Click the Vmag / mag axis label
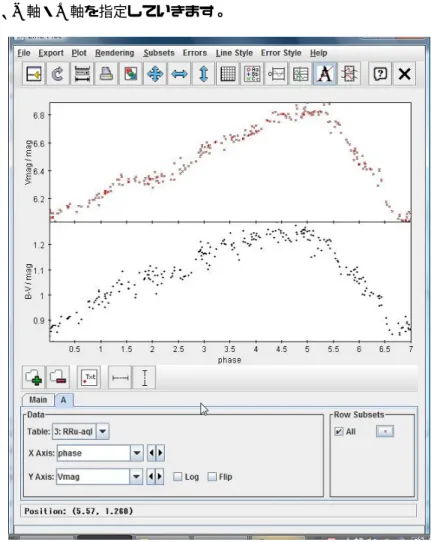431x542 pixels. click(28, 162)
